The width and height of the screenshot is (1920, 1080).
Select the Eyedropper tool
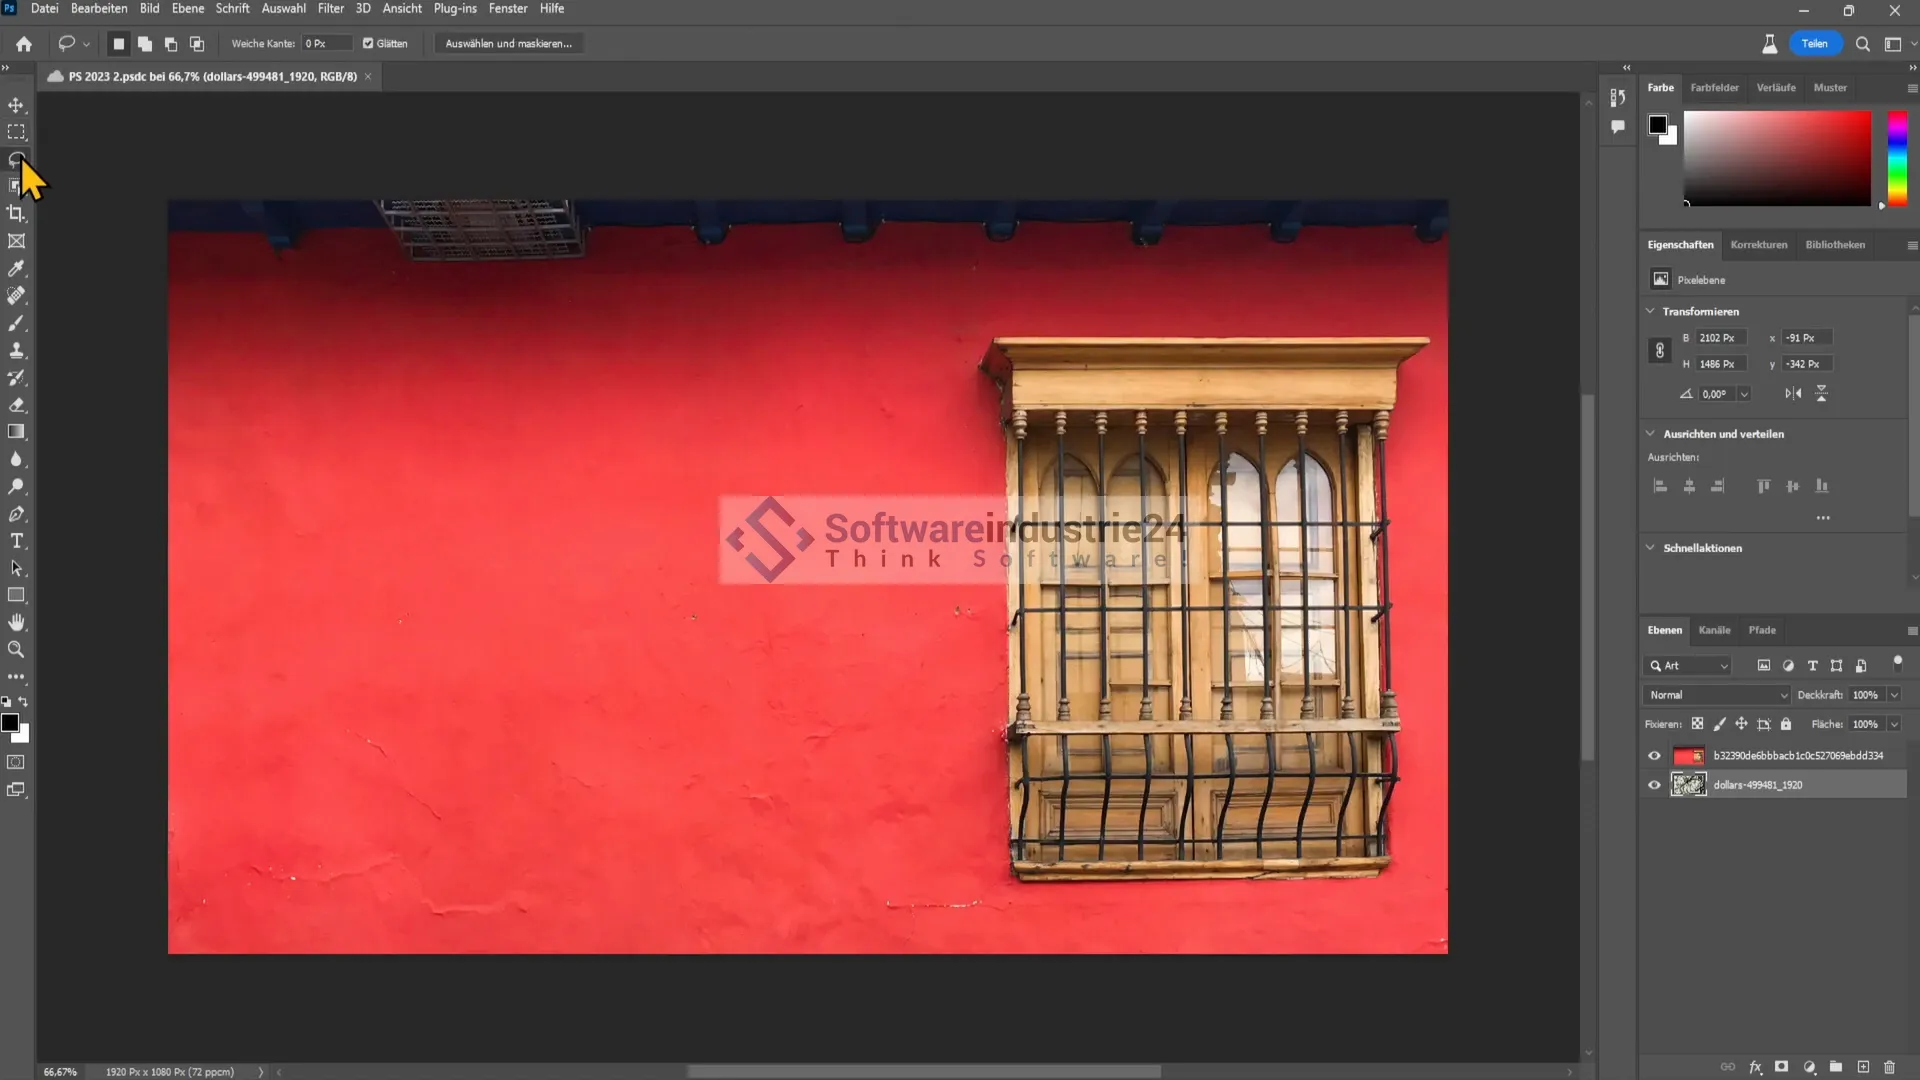16,268
